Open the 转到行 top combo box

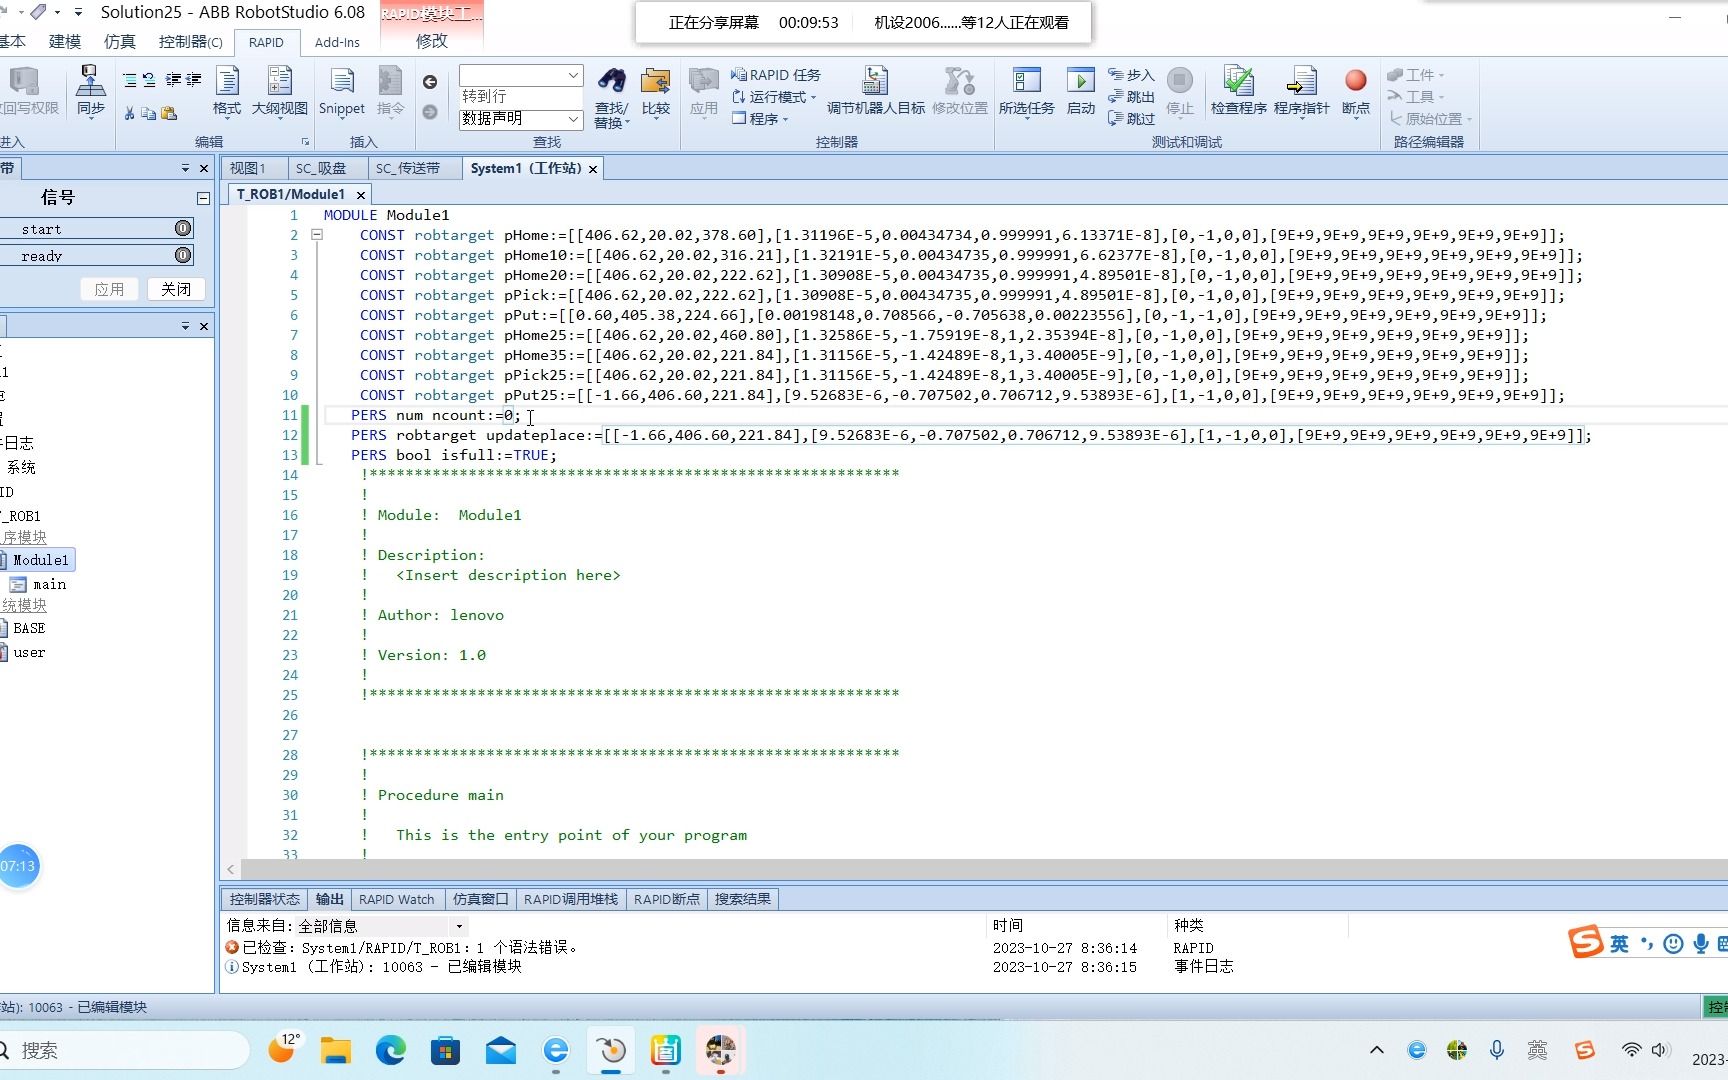(521, 75)
